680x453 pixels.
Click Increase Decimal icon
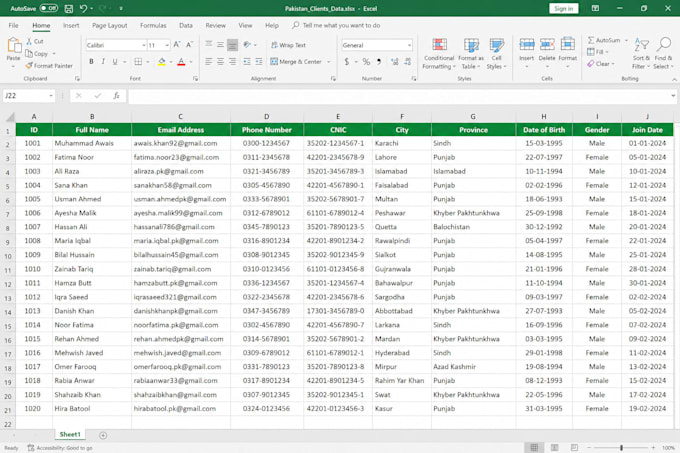click(x=394, y=62)
